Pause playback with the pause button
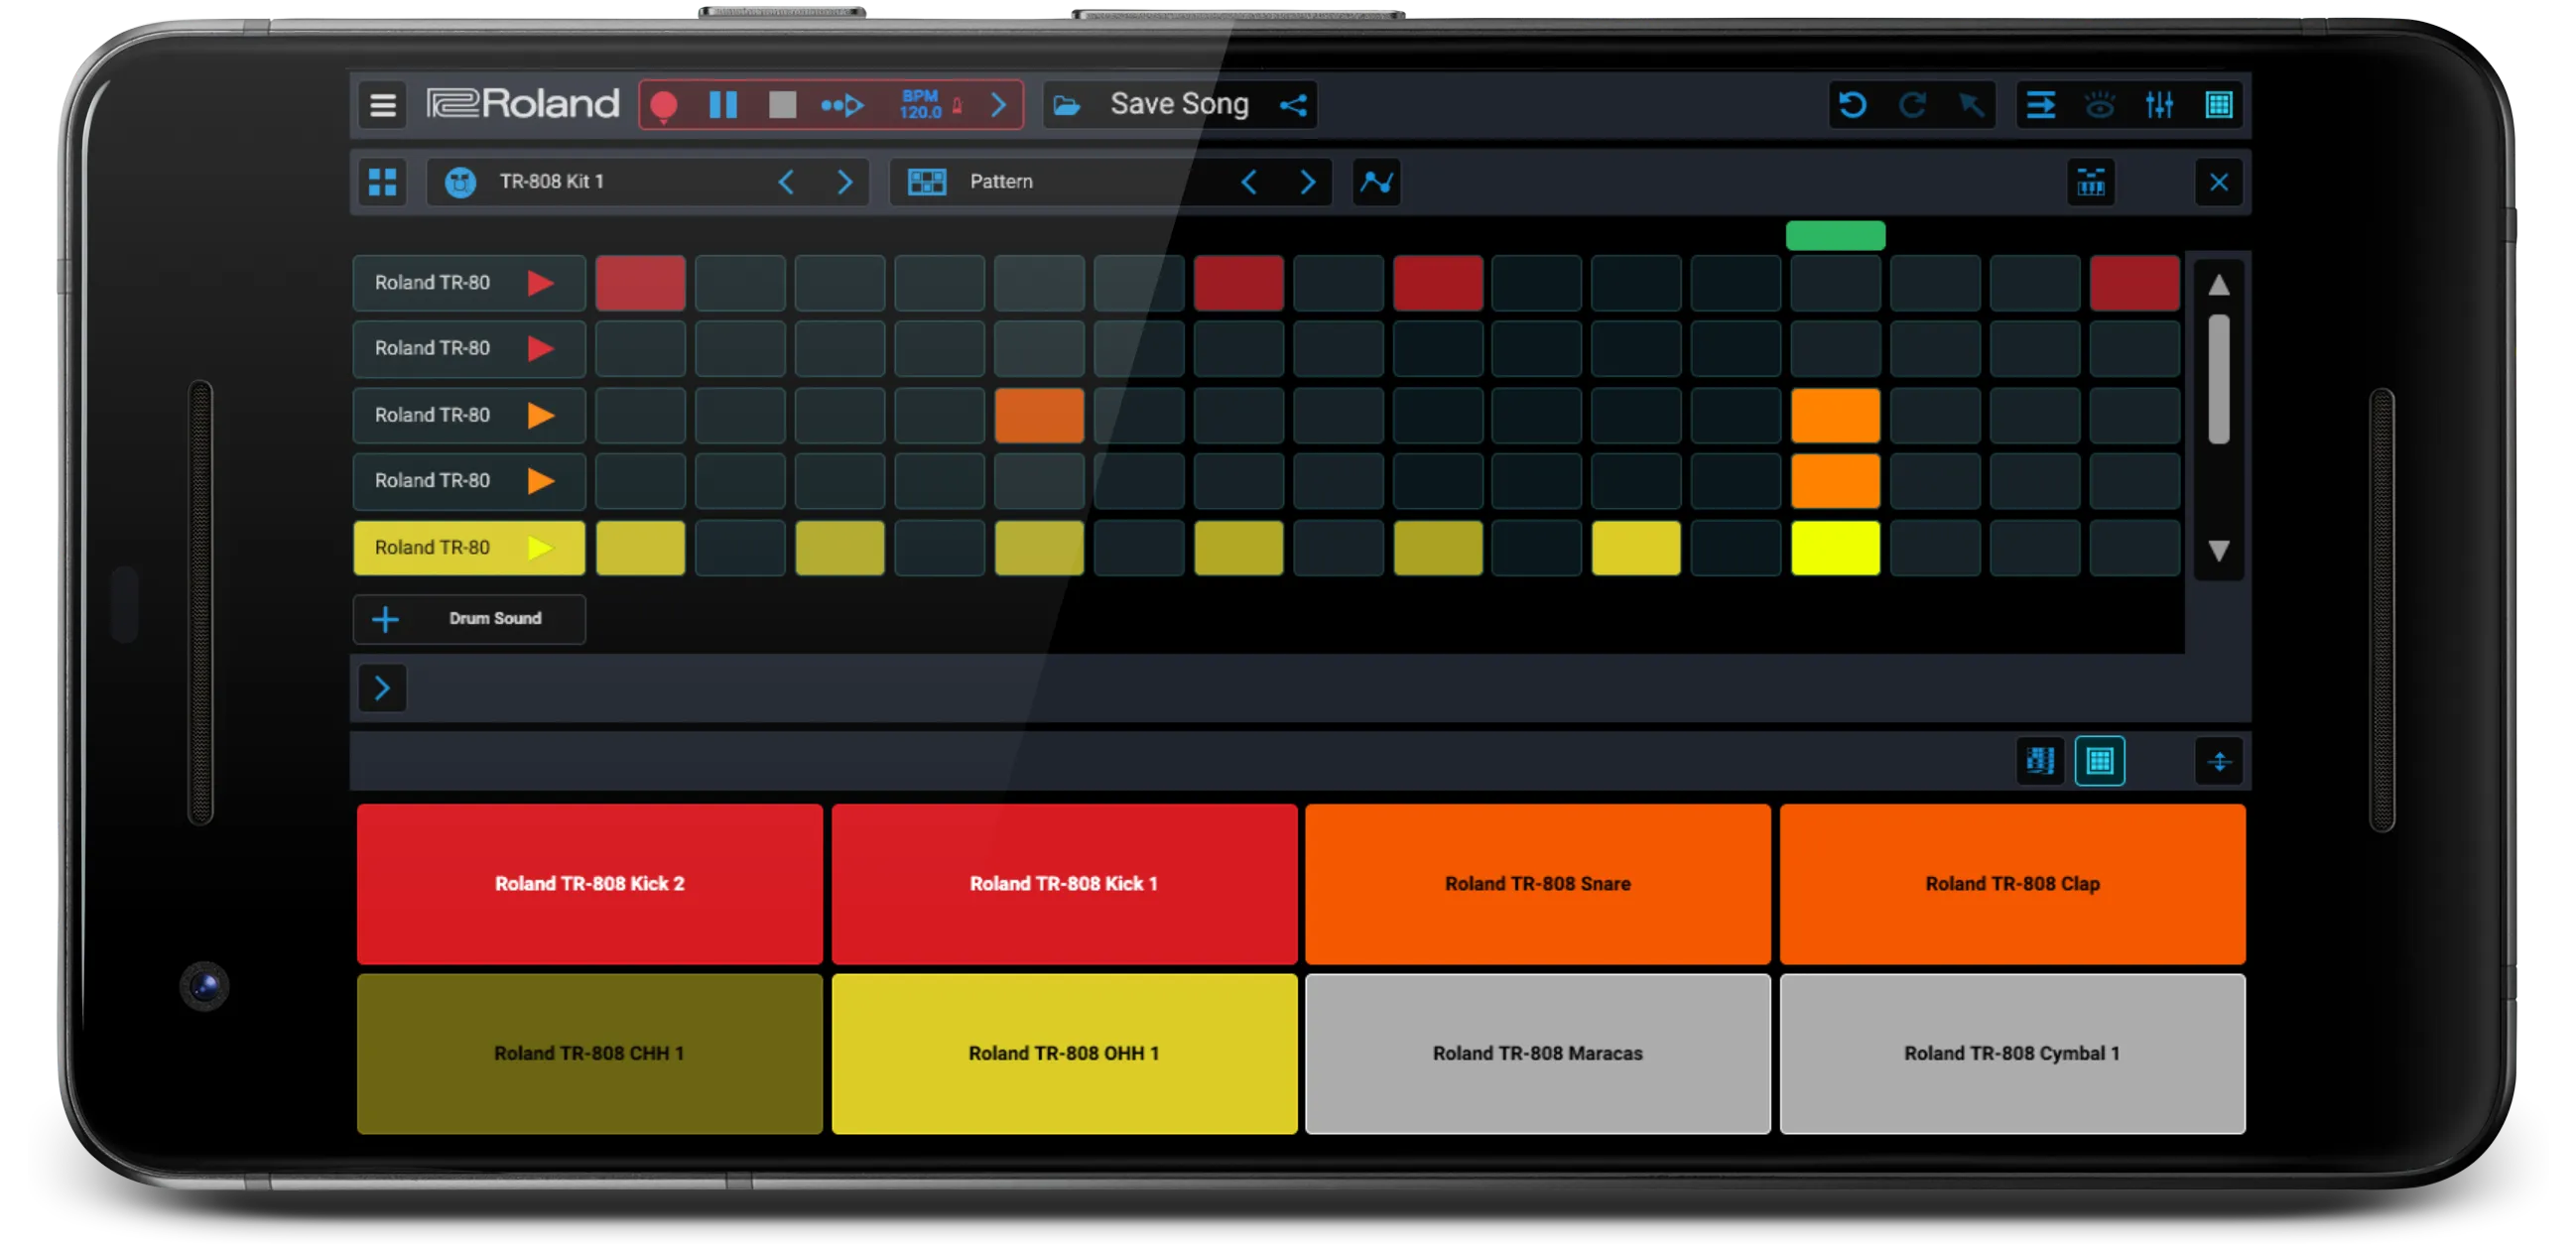Image resolution: width=2576 pixels, height=1248 pixels. click(723, 105)
